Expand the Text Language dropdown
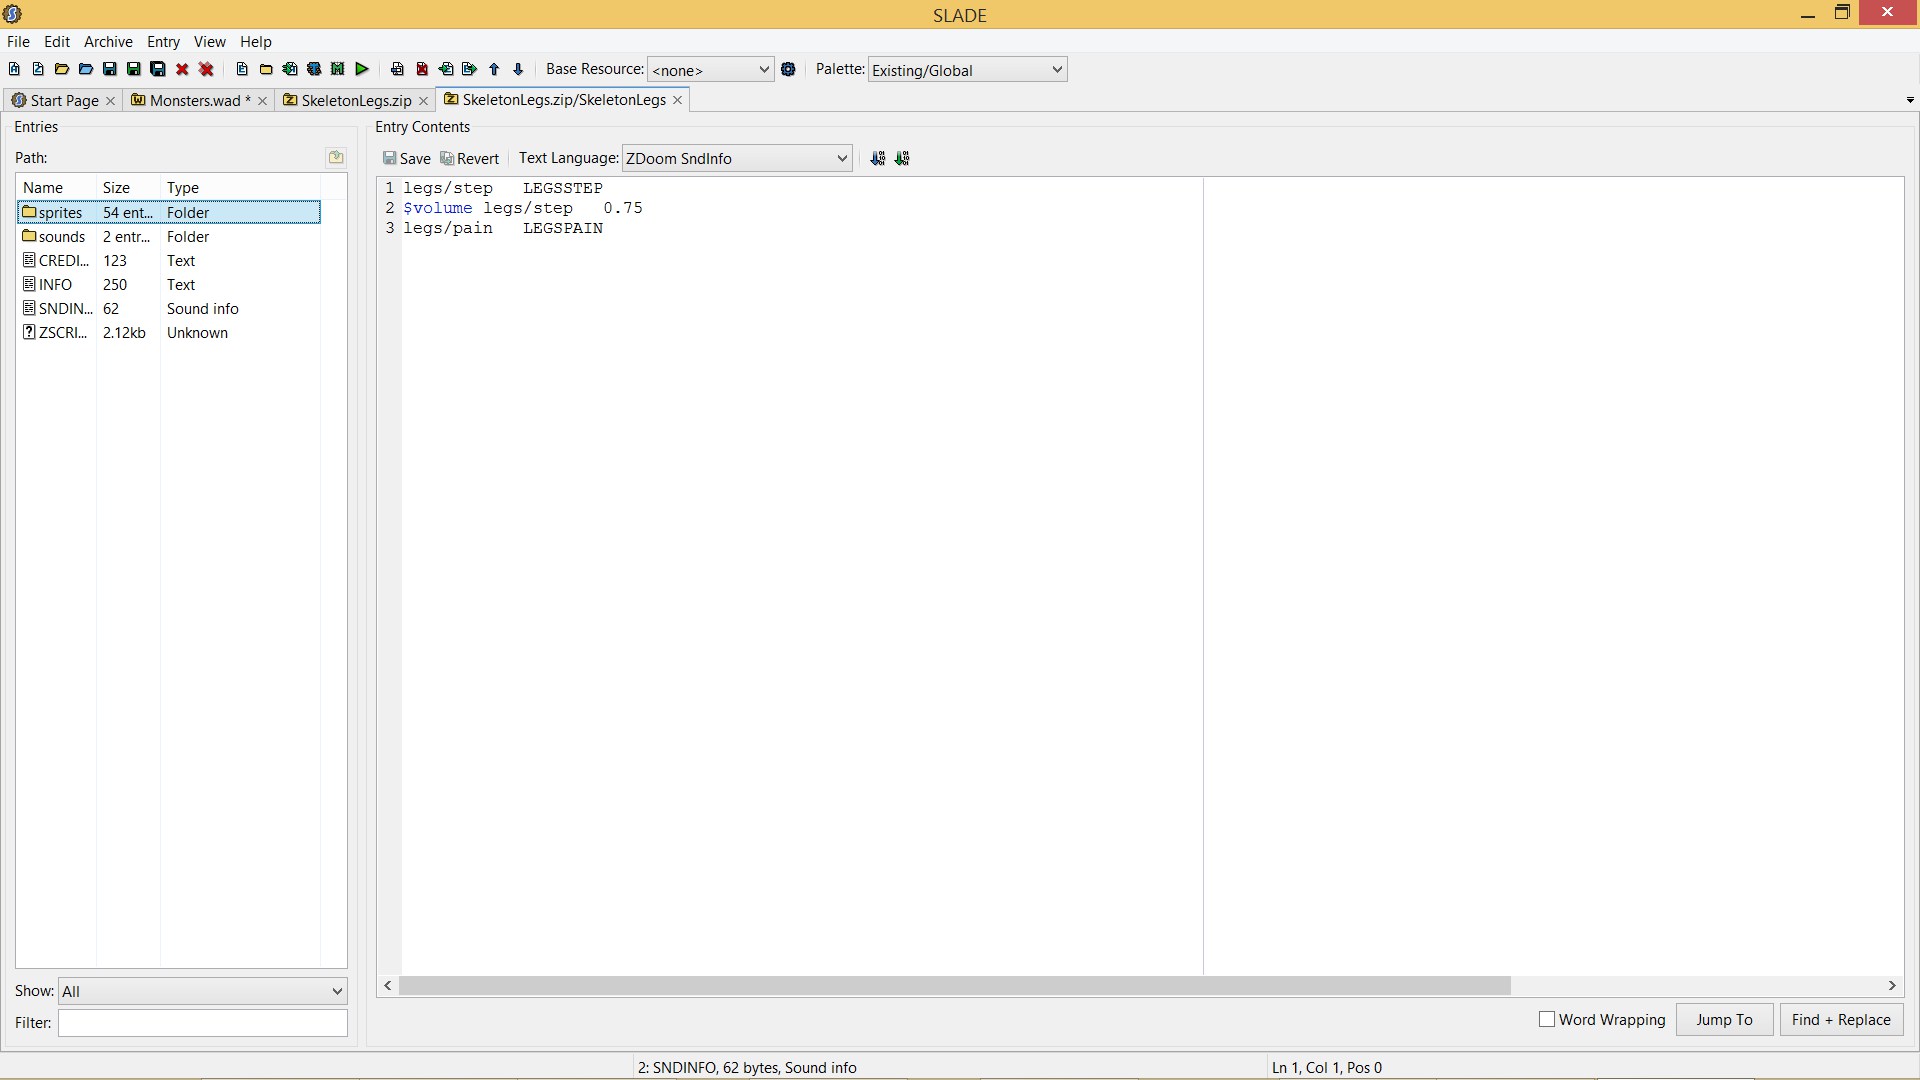This screenshot has height=1080, width=1920. (x=737, y=158)
